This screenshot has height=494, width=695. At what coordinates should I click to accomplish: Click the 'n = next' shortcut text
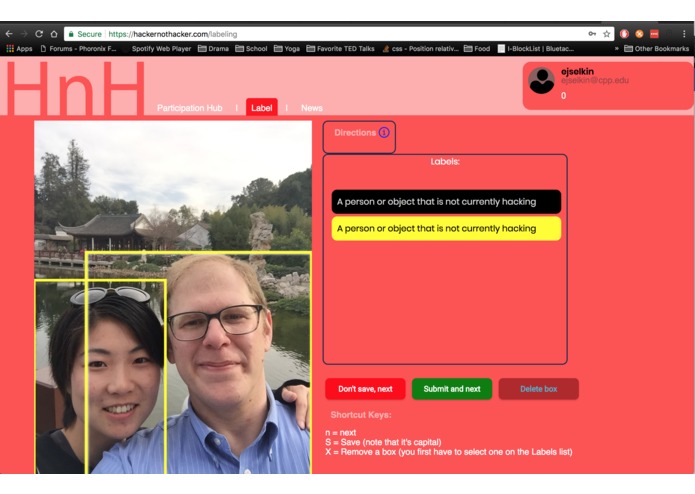coord(340,432)
